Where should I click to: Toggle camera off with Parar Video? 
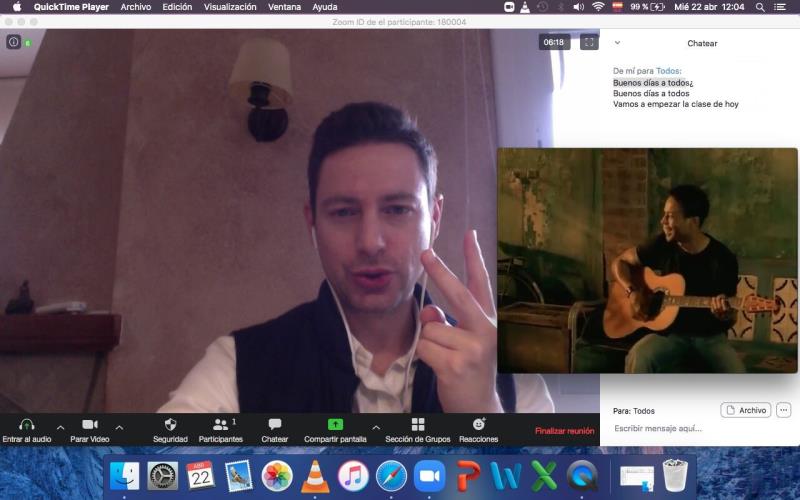pos(90,425)
